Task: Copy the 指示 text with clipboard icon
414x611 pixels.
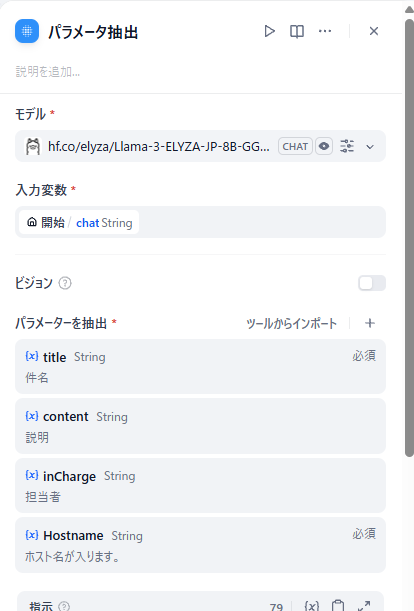Action: (338, 606)
